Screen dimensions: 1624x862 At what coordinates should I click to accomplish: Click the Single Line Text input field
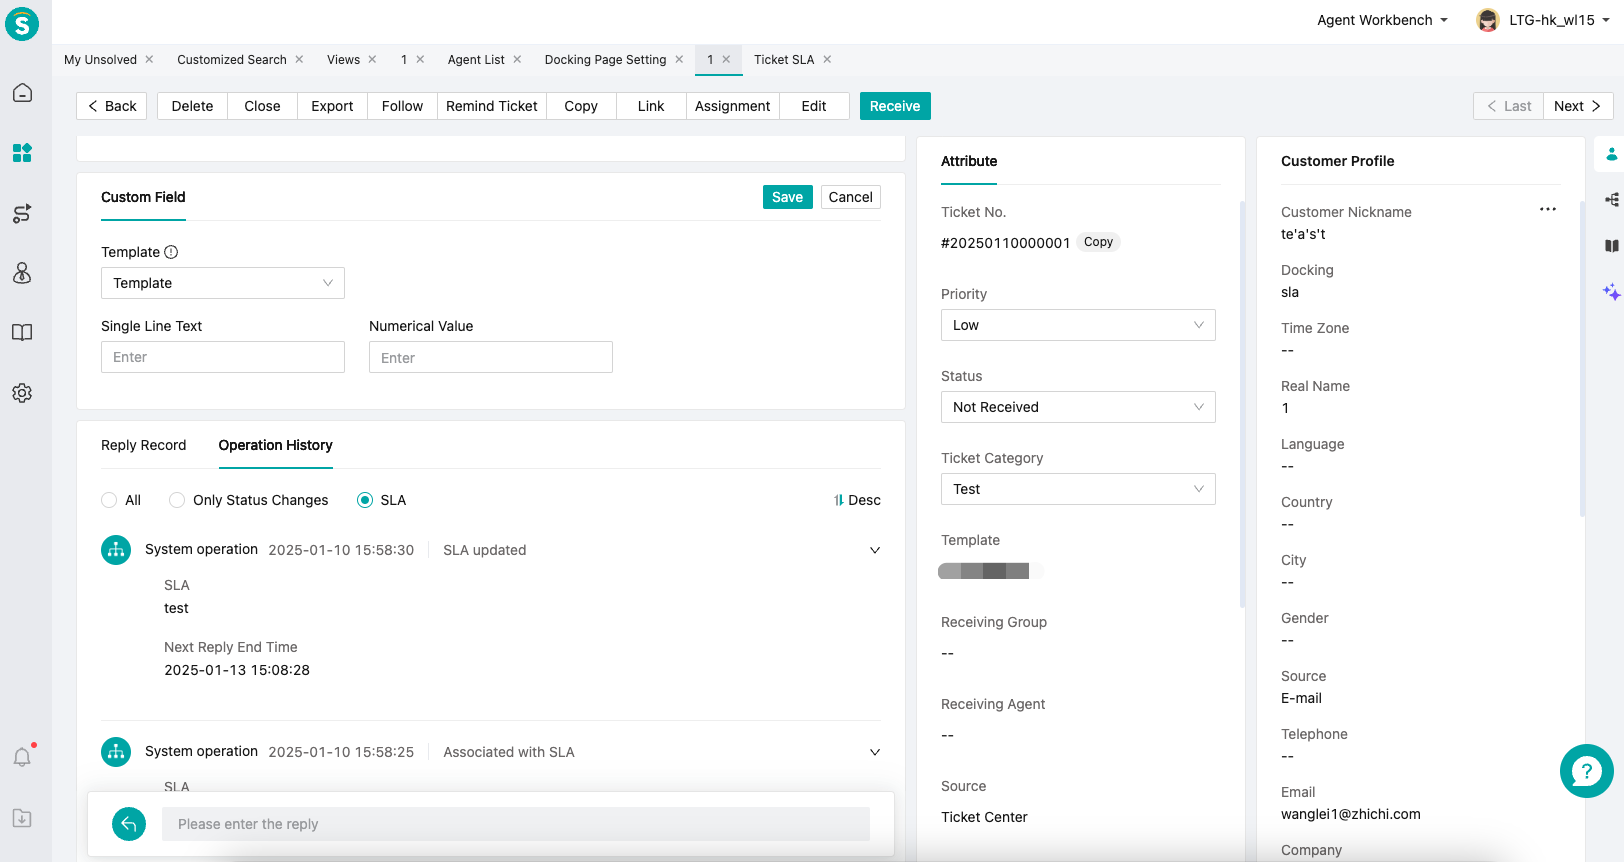pos(223,357)
